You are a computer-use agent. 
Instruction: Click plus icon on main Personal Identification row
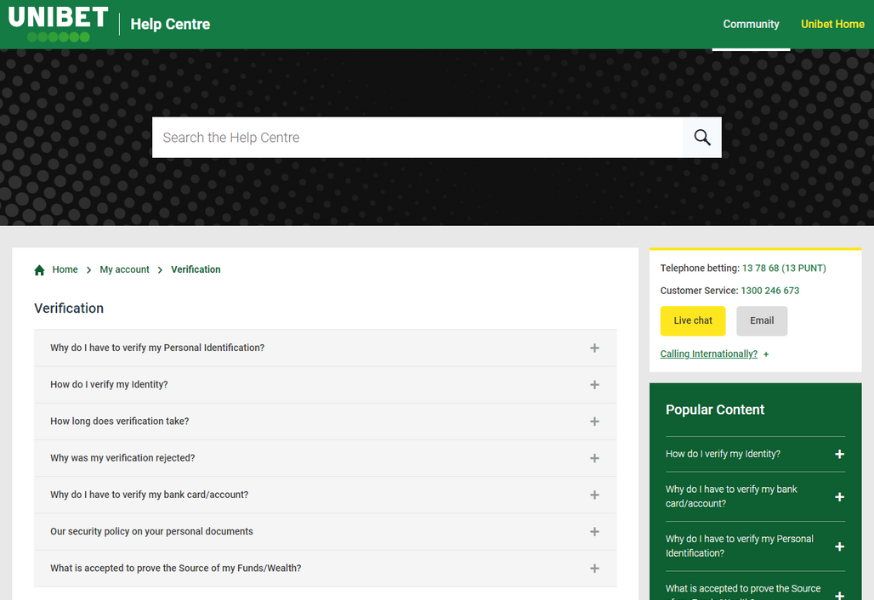pos(595,348)
